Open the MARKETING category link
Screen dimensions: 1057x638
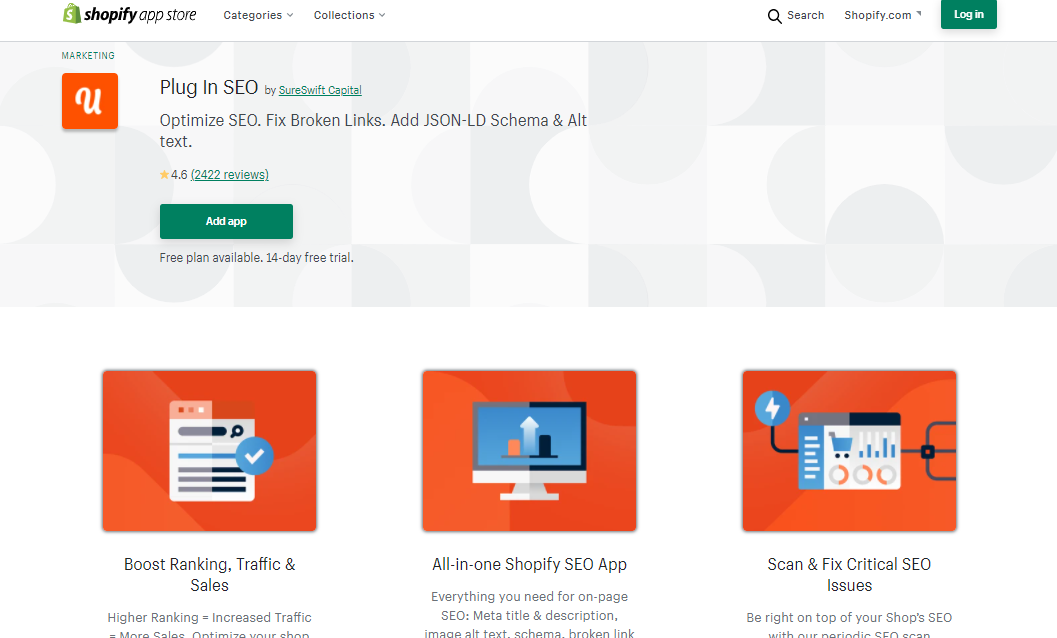88,55
